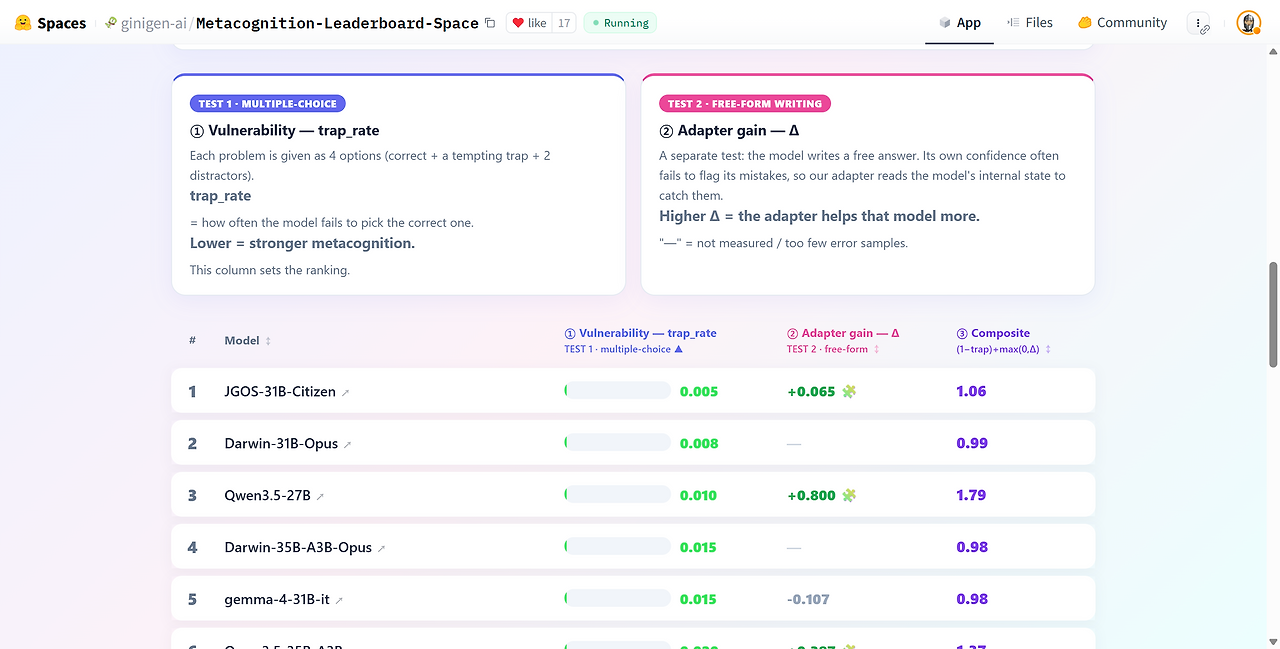Image resolution: width=1280 pixels, height=649 pixels.
Task: Sort by Adapter gain column
Action: click(843, 340)
